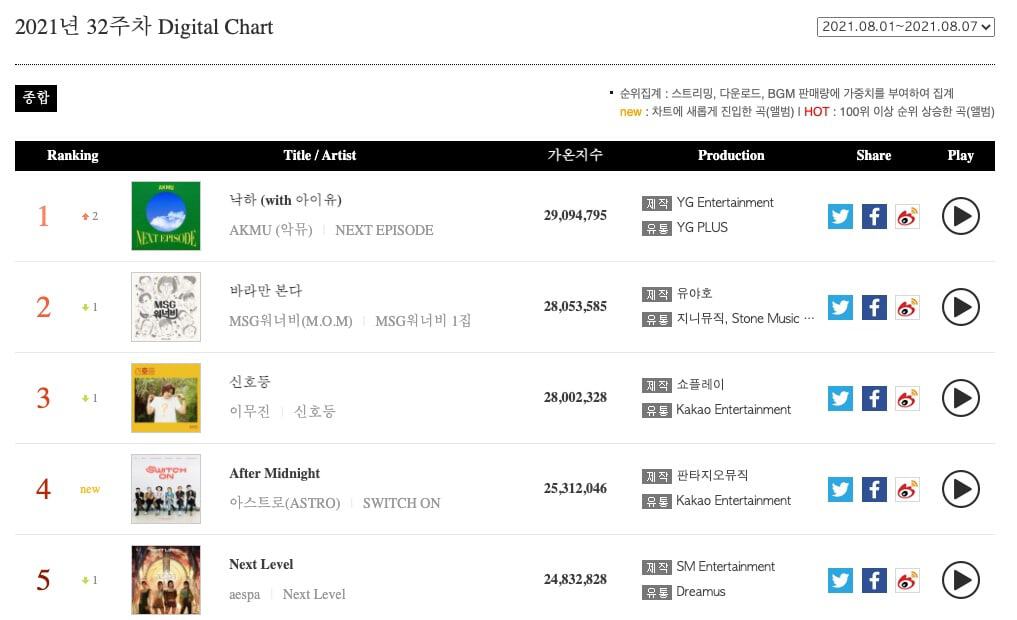The height and width of the screenshot is (620, 1017).
Task: Share 신호등 on Weibo
Action: point(907,398)
